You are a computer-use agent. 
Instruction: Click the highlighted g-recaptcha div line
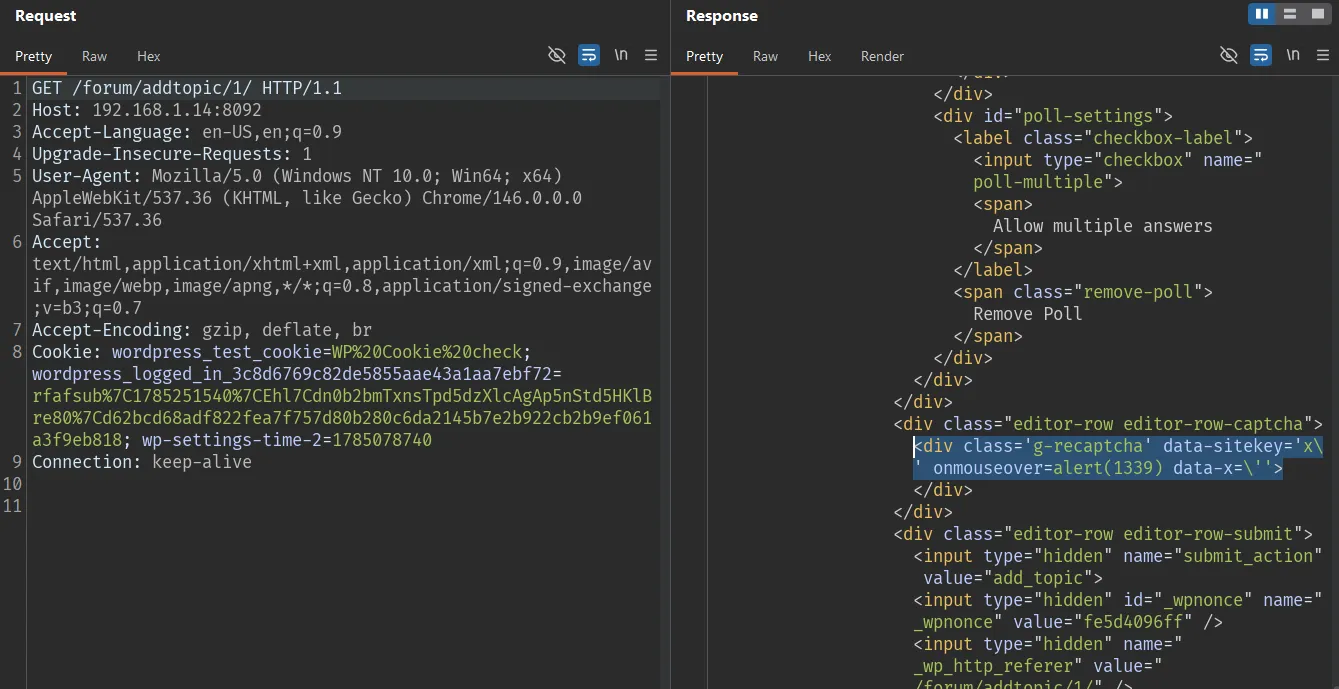(x=1118, y=457)
